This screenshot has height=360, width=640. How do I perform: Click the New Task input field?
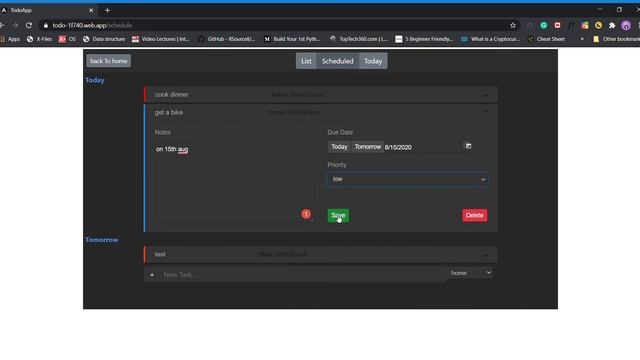click(302, 275)
